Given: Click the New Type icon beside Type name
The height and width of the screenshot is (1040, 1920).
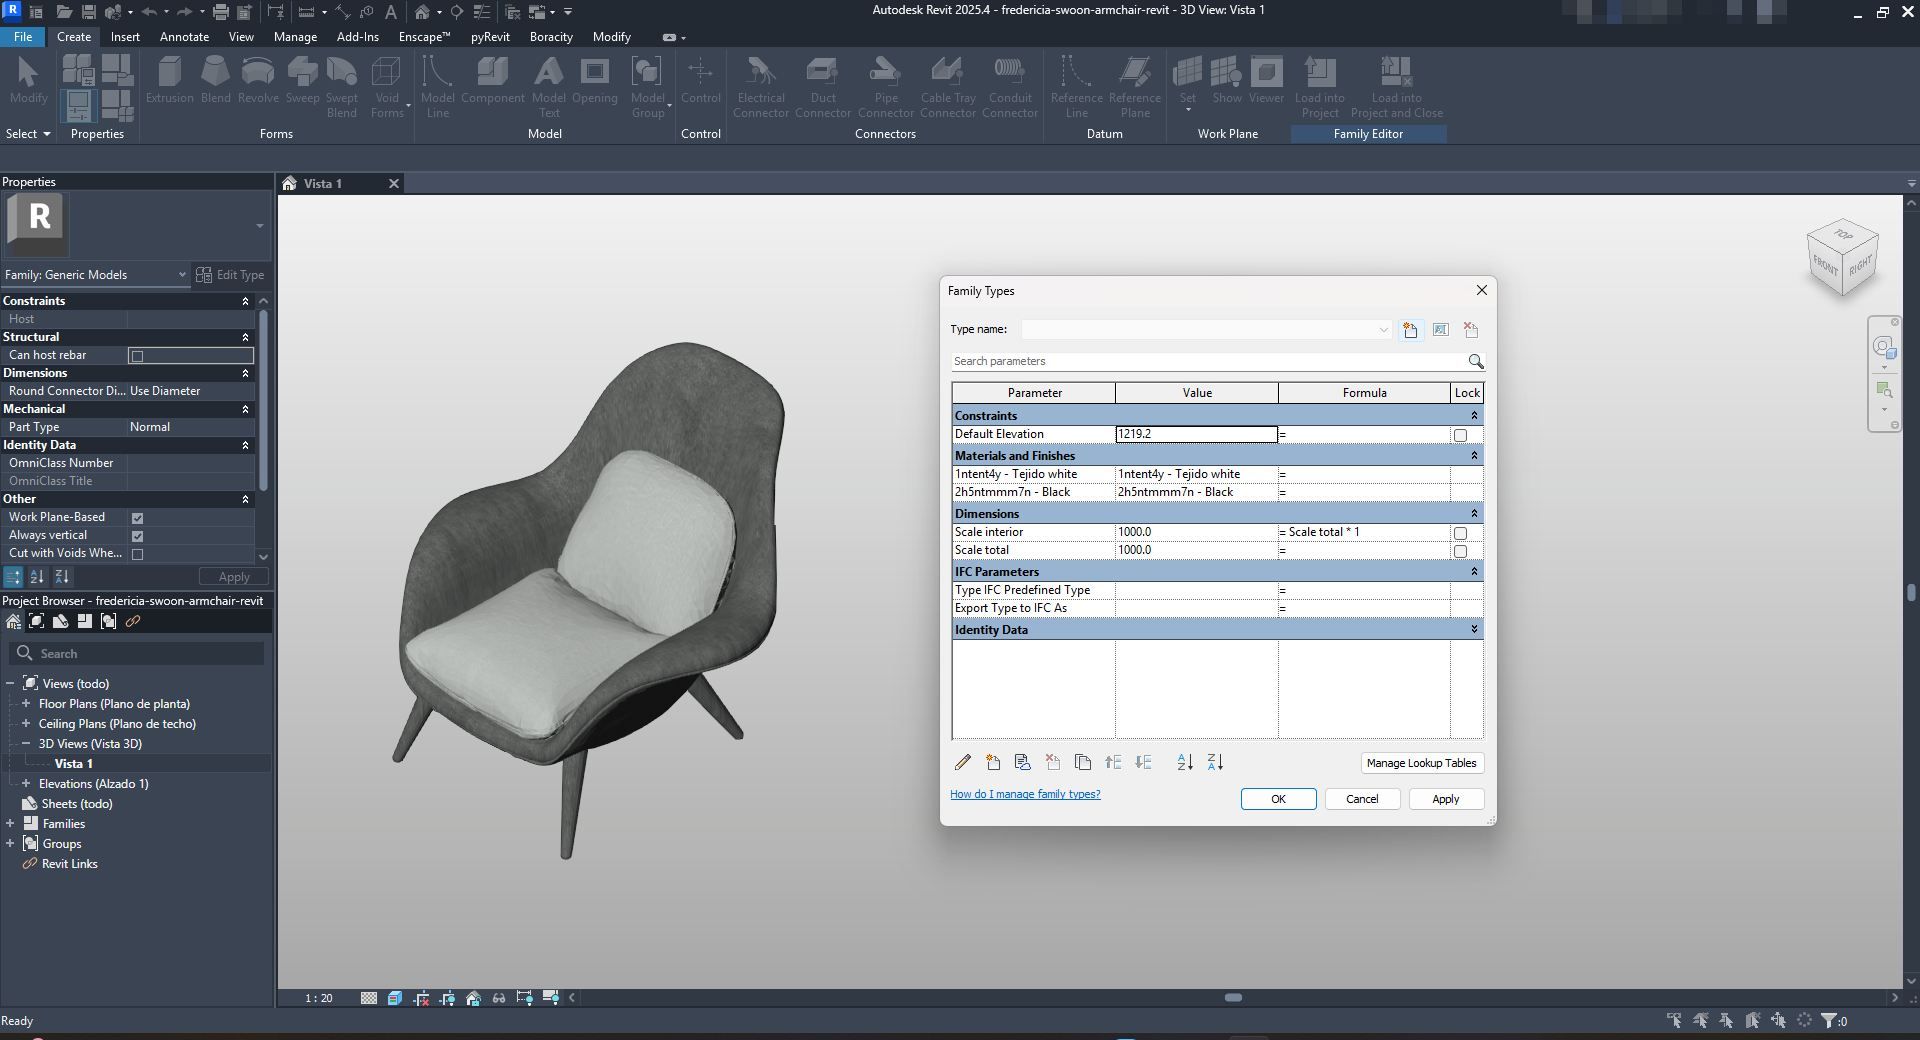Looking at the screenshot, I should [1410, 330].
